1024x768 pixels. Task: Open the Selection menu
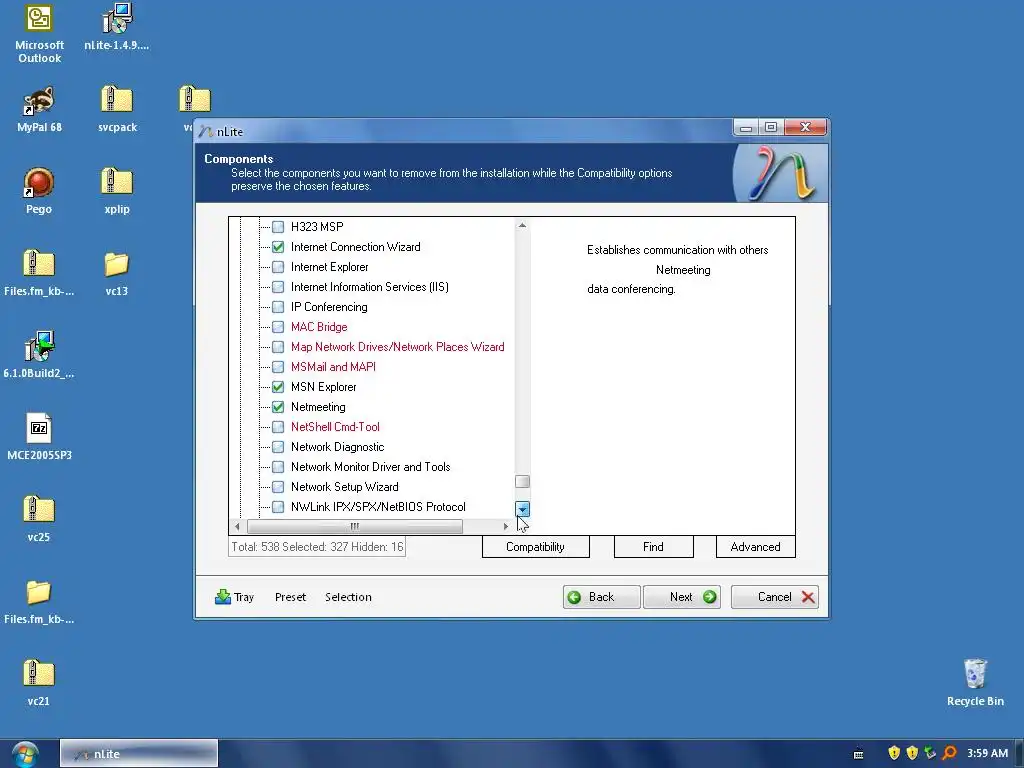348,597
